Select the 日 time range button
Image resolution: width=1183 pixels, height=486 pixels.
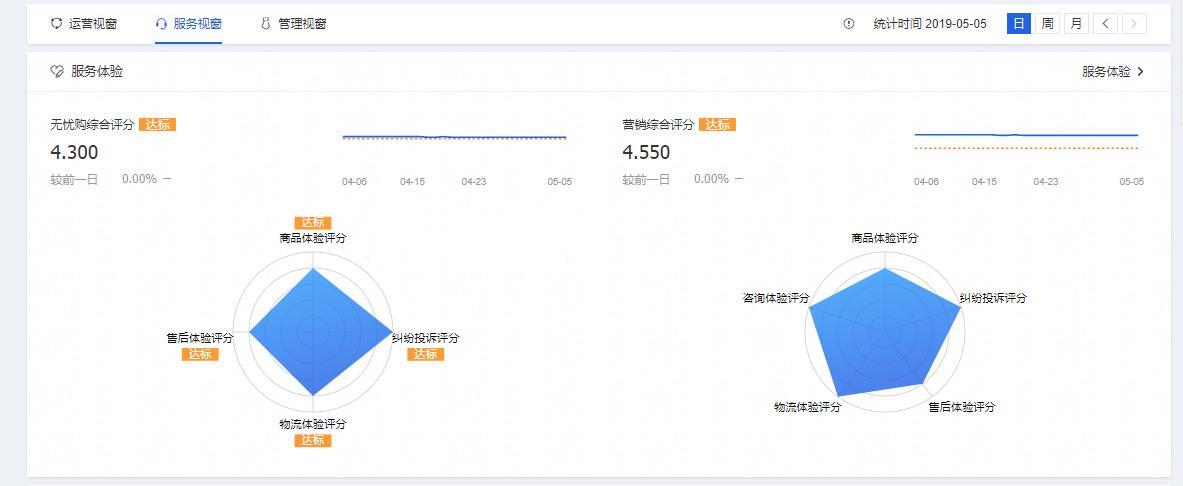coord(1019,23)
